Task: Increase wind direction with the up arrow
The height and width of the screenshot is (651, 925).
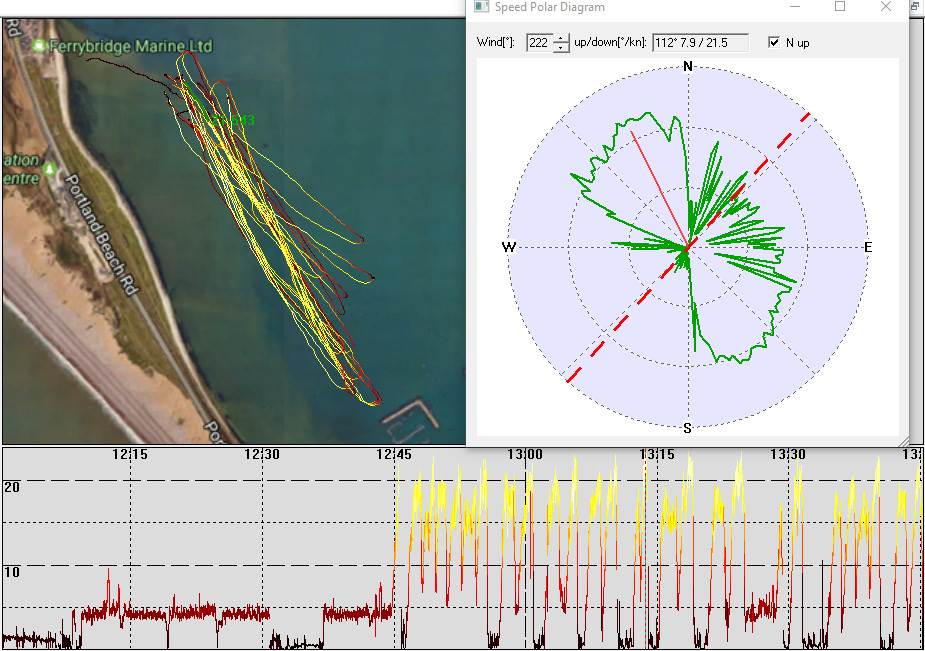Action: pos(561,38)
